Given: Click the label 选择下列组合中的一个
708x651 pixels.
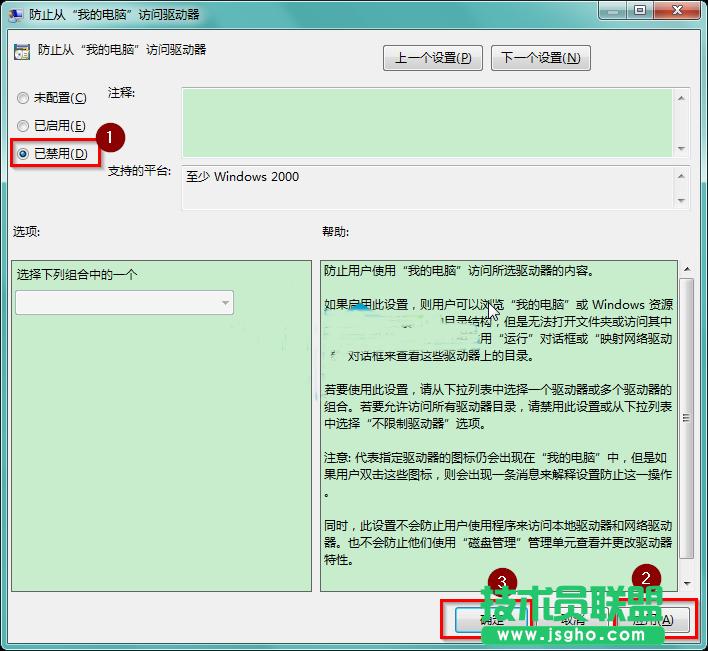Looking at the screenshot, I should [77, 275].
